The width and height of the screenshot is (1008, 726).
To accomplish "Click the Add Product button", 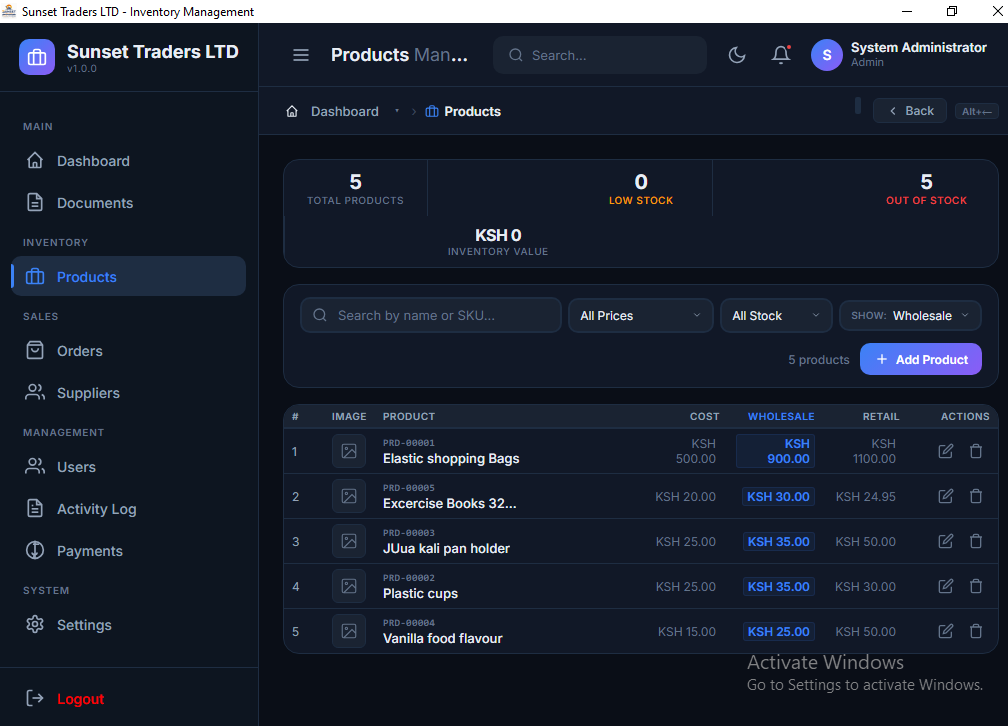I will pyautogui.click(x=921, y=359).
